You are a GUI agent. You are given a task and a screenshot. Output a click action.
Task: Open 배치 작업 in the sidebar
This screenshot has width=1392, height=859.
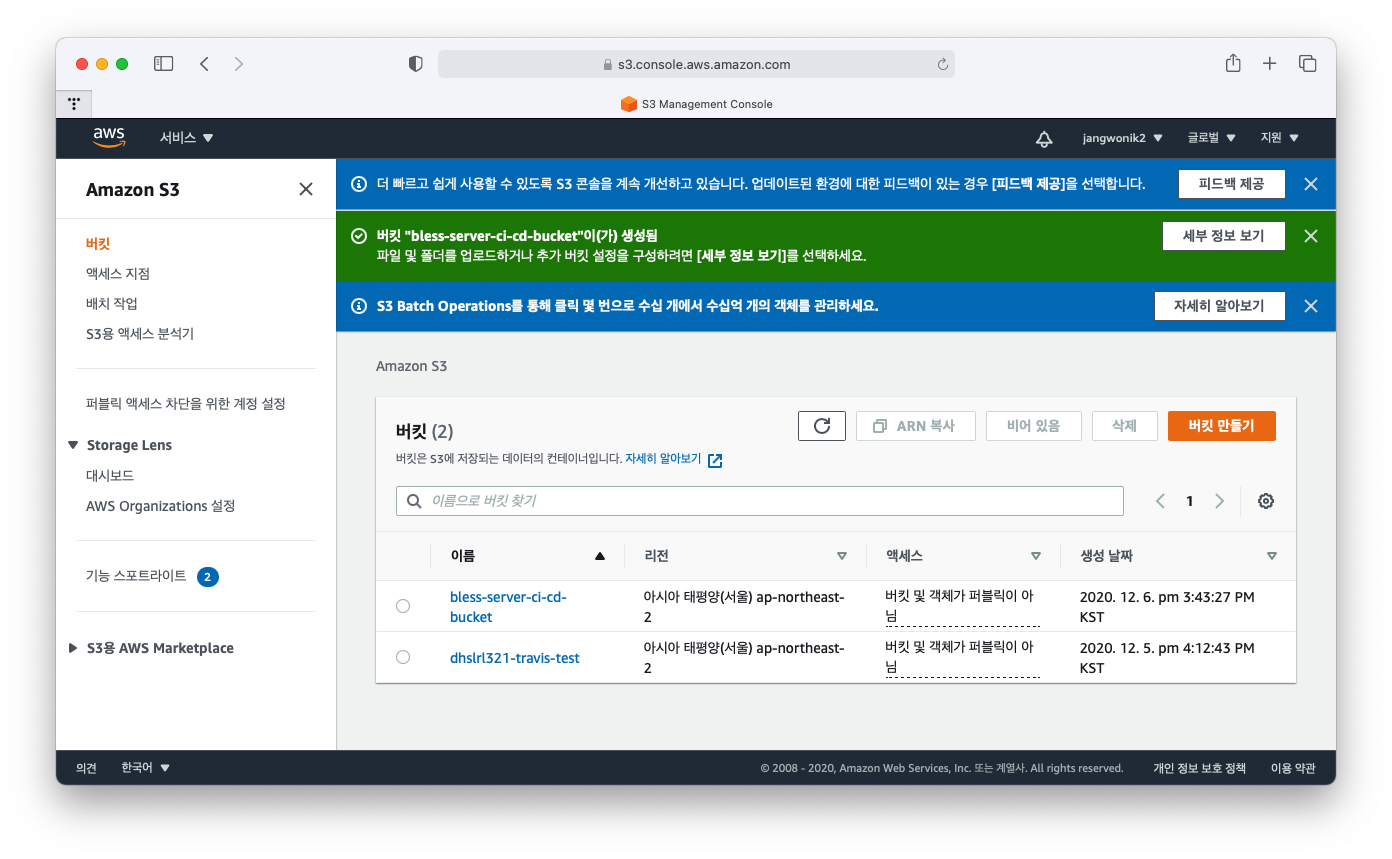[112, 303]
